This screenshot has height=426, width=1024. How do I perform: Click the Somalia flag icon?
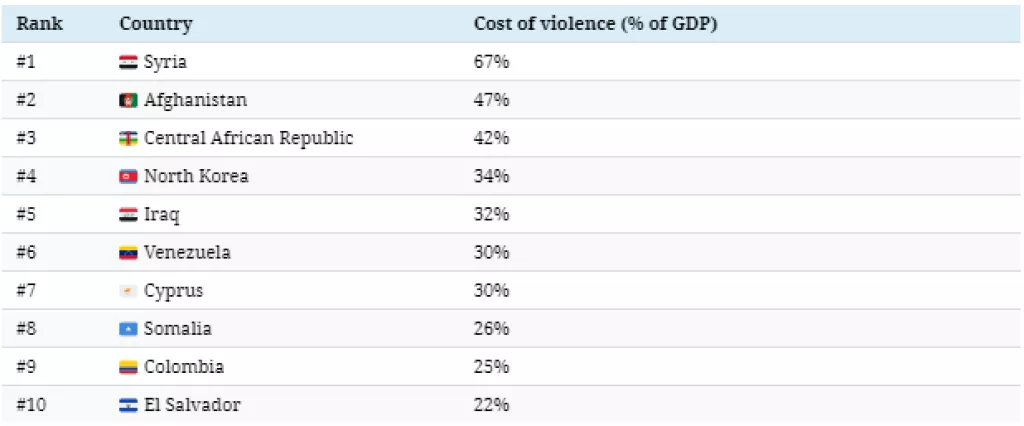tap(128, 329)
